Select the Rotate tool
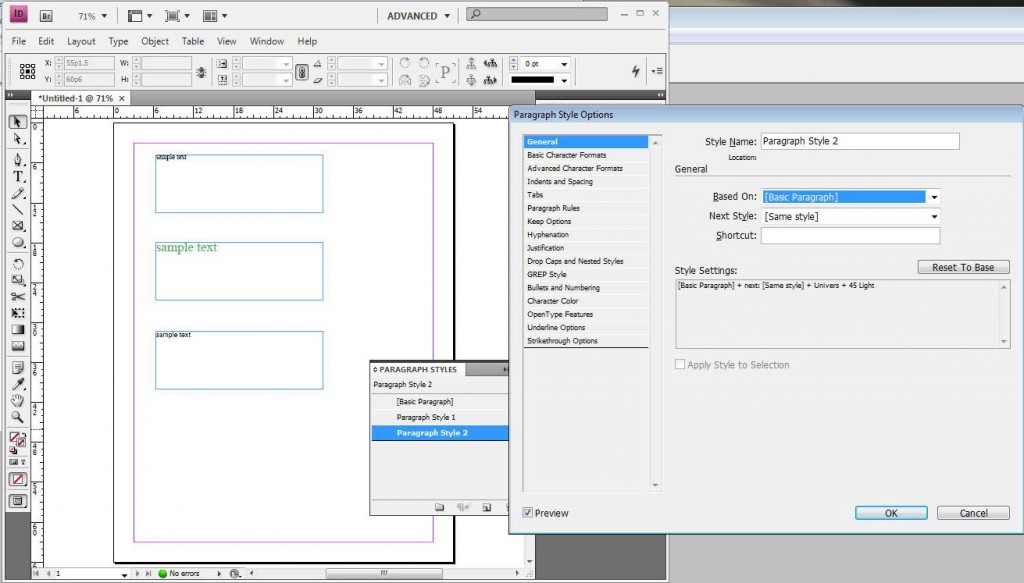 click(18, 264)
